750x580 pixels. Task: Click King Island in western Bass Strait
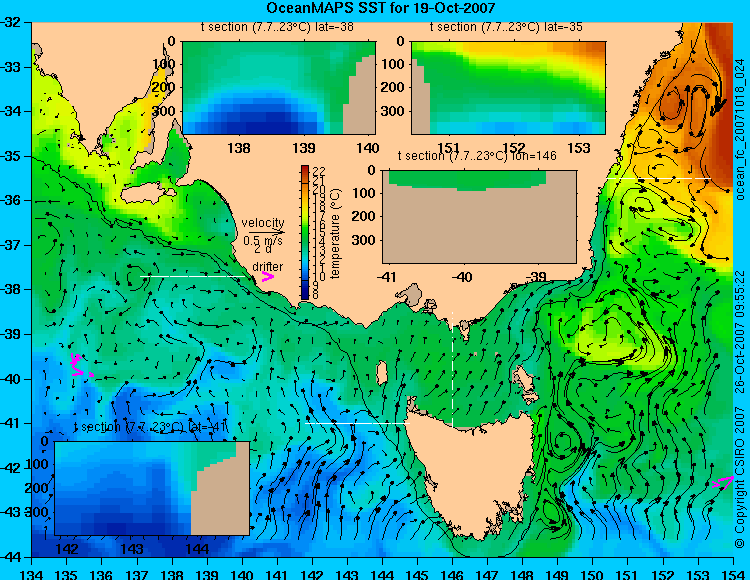point(382,373)
